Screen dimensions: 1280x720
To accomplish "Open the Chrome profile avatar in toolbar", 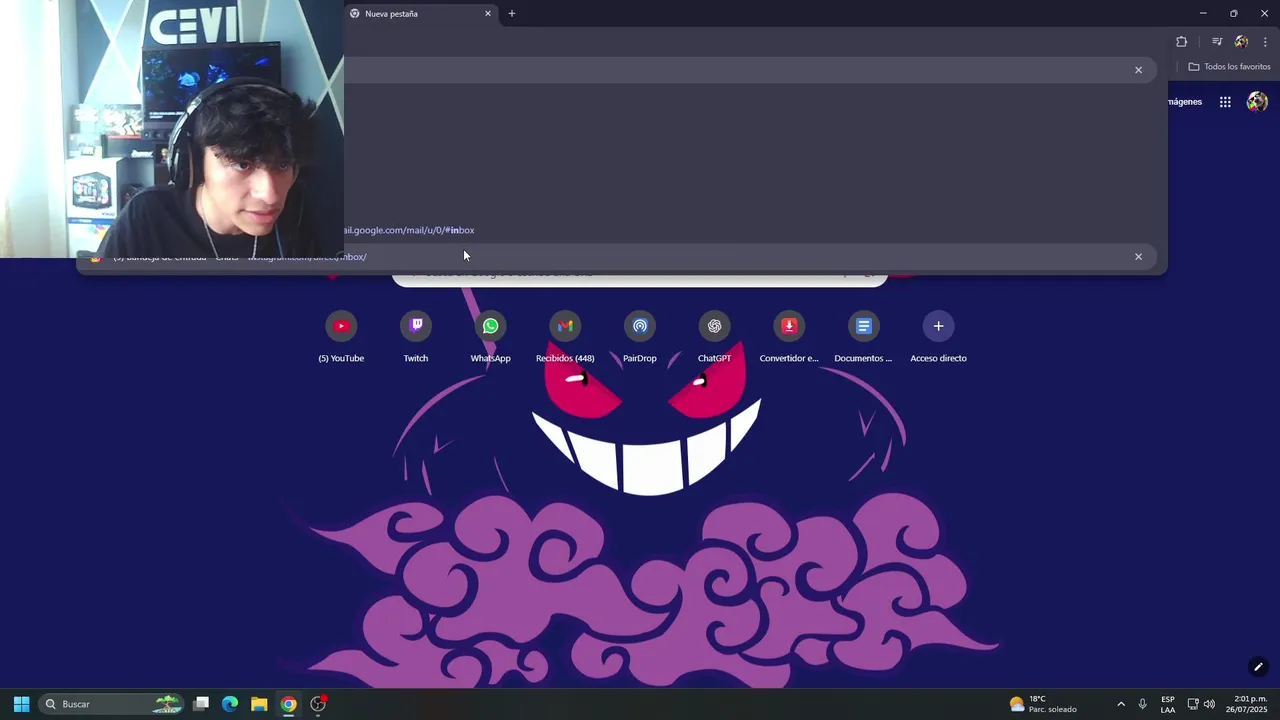I will pyautogui.click(x=1241, y=42).
